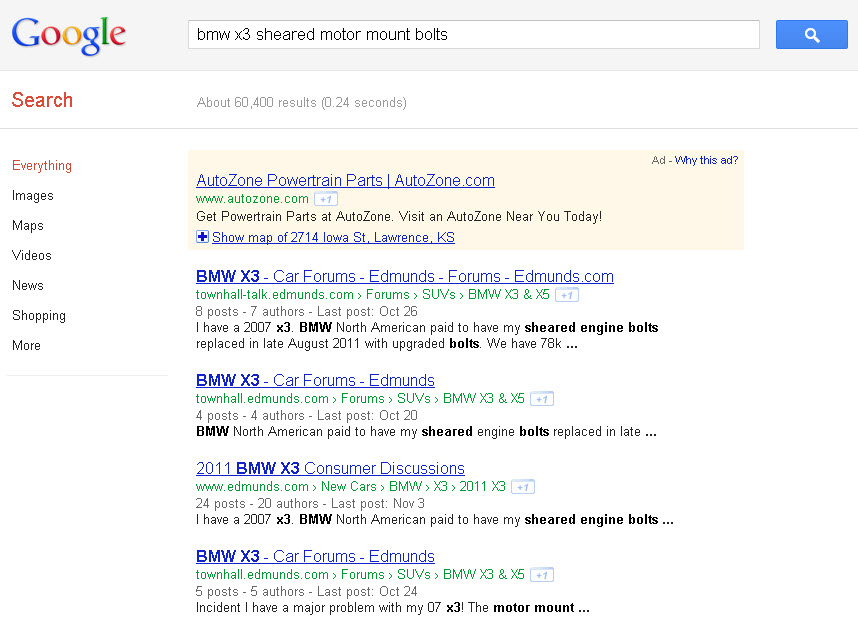Open the Why this ad? link
Viewport: 858px width, 620px height.
706,160
